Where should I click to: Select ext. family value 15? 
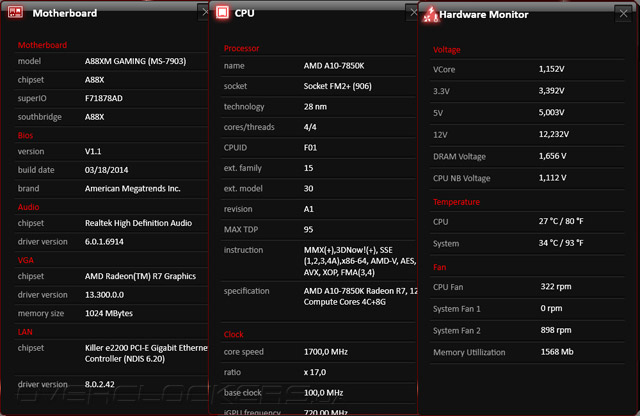pyautogui.click(x=308, y=168)
